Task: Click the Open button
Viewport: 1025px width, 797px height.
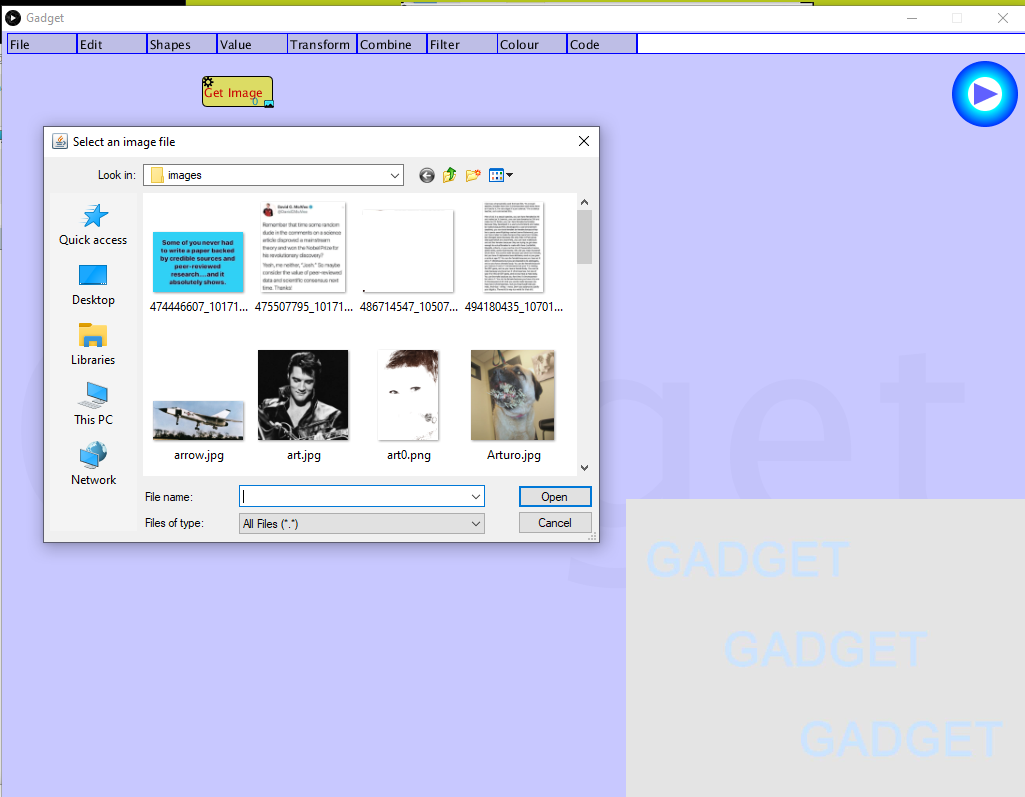Action: click(x=555, y=497)
